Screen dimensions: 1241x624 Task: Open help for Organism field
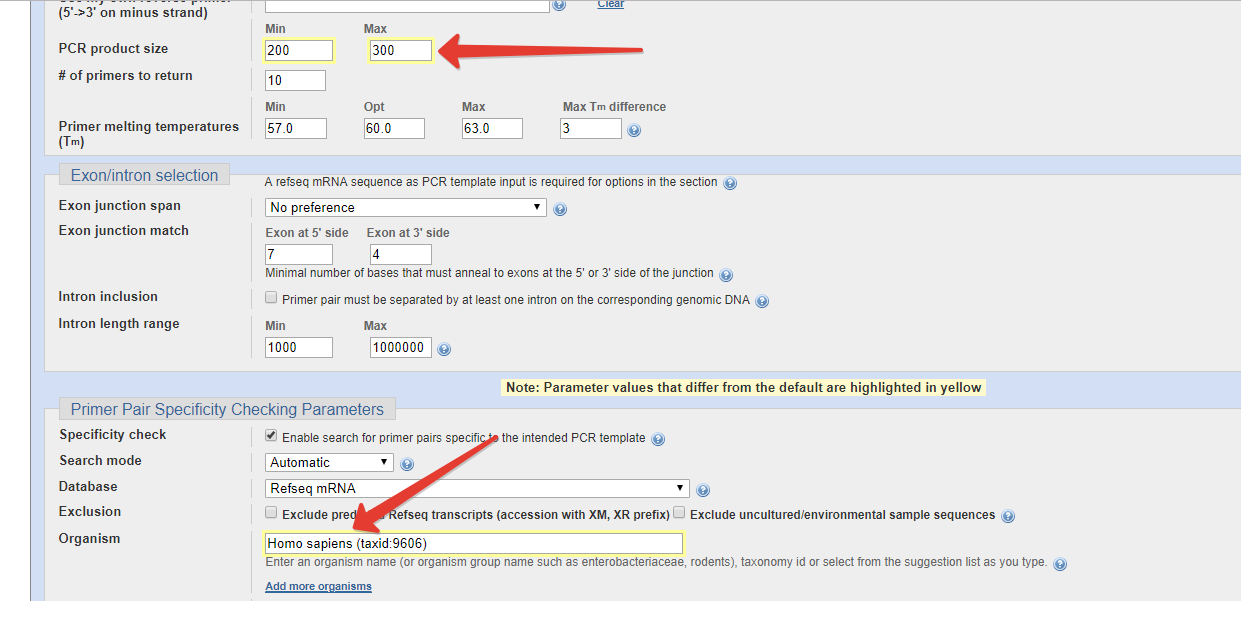(x=1060, y=564)
